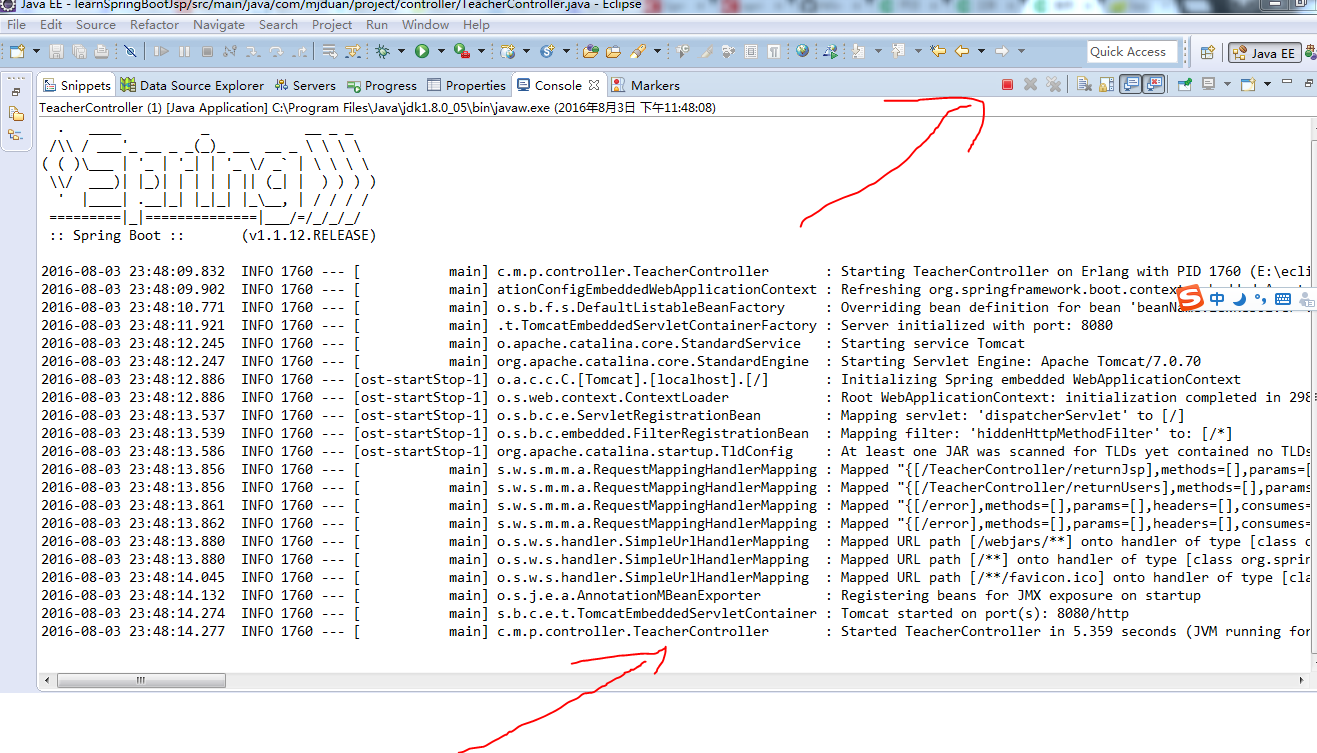Viewport: 1317px width, 753px height.
Task: Click the Print icon
Action: point(101,51)
